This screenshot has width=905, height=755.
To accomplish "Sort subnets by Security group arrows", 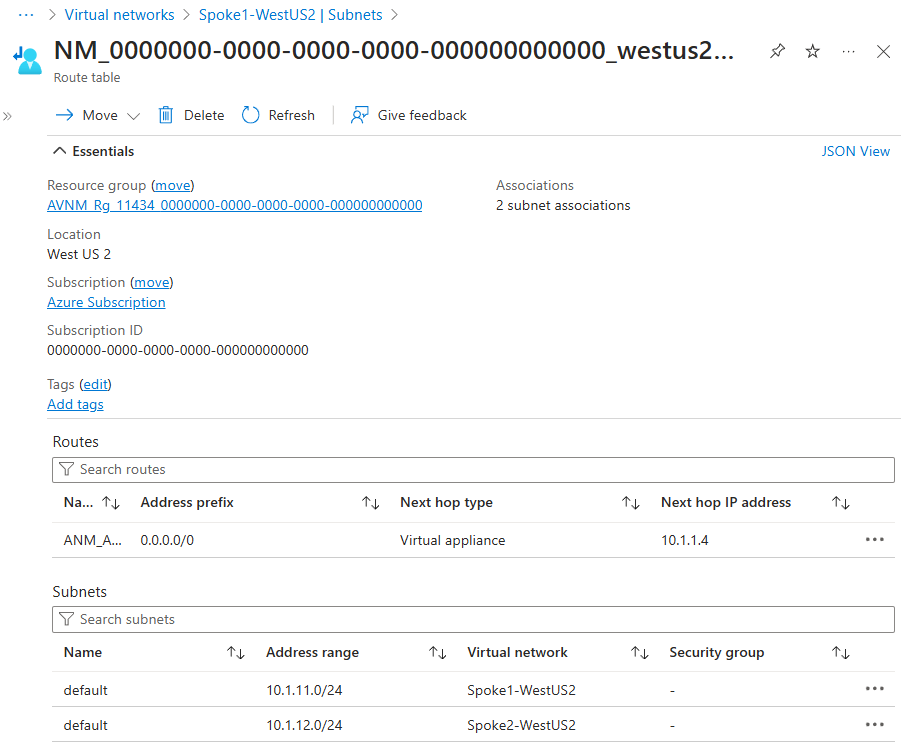I will pos(841,653).
